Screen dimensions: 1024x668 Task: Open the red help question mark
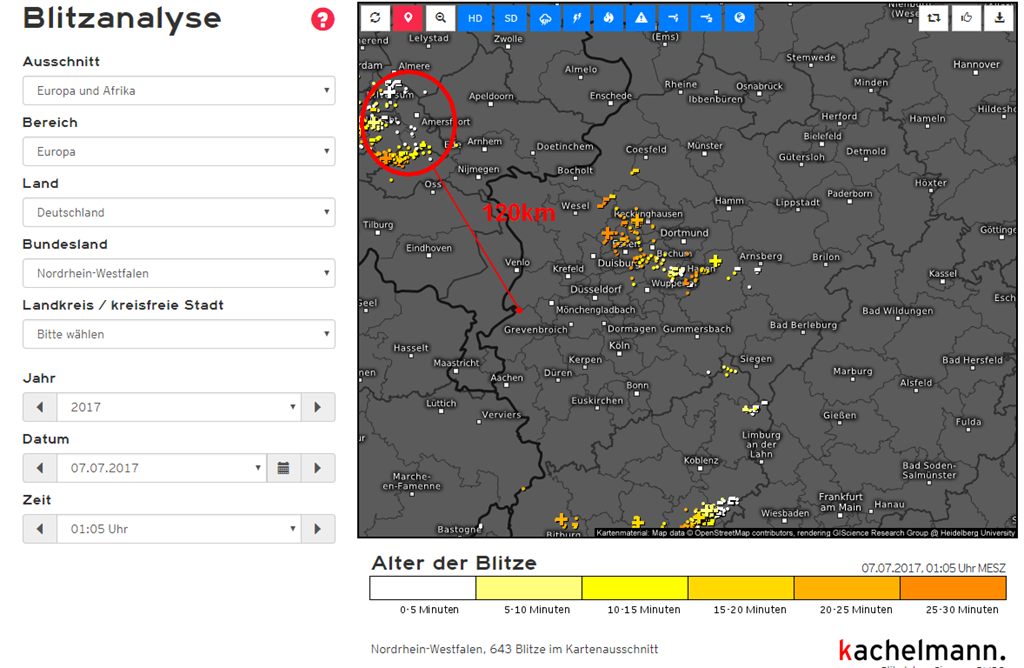tap(322, 19)
